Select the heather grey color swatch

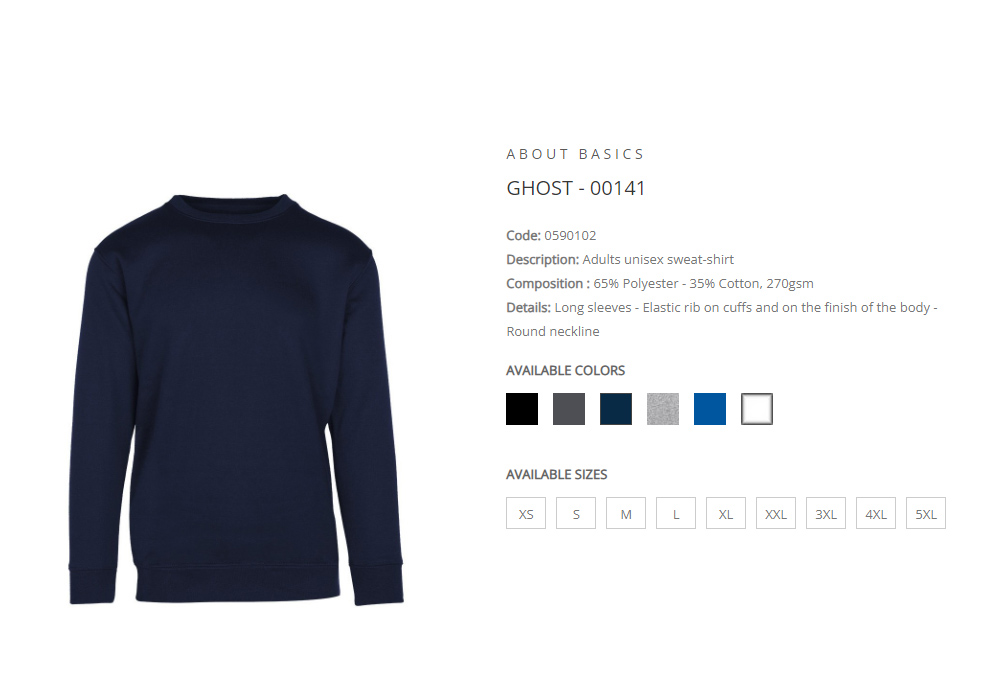click(x=663, y=408)
